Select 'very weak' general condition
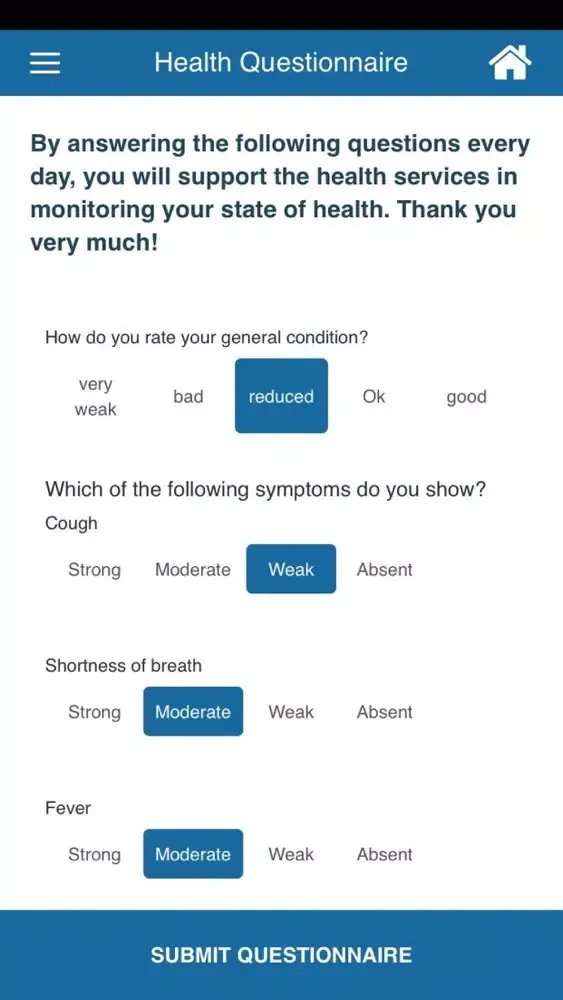Viewport: 563px width, 1000px height. pos(96,397)
